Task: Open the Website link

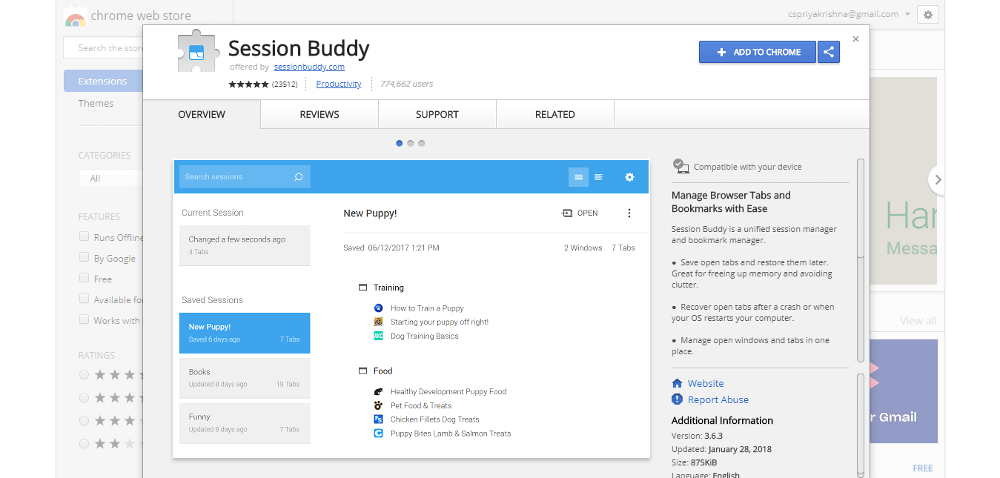Action: coord(705,384)
